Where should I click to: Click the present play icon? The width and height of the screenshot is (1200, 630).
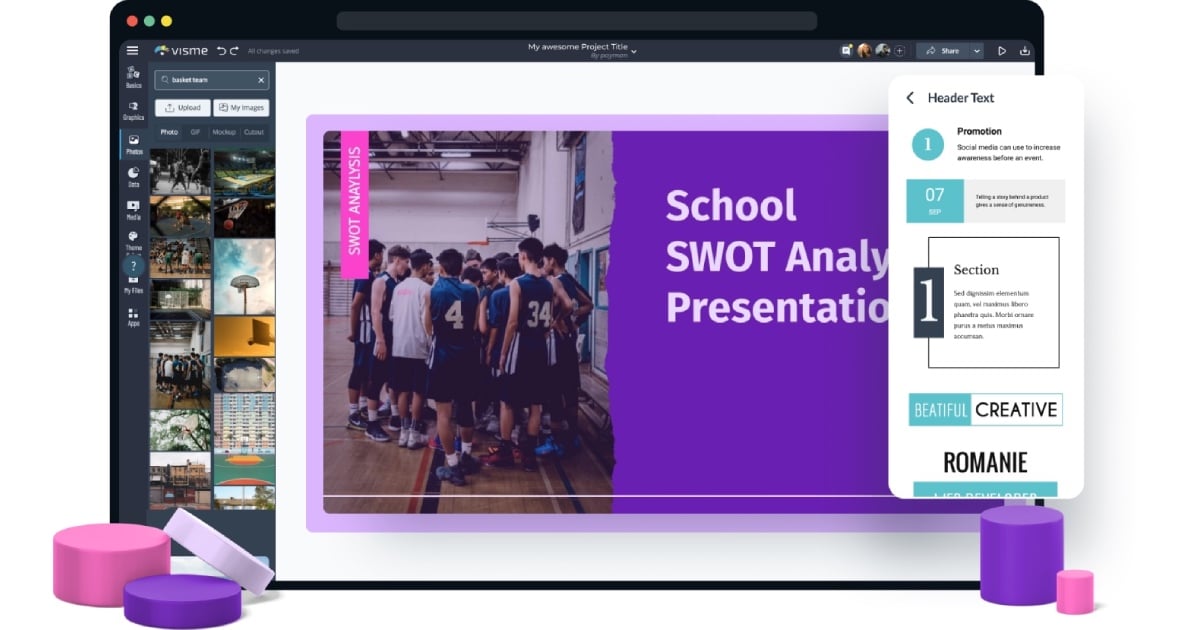pos(1001,51)
